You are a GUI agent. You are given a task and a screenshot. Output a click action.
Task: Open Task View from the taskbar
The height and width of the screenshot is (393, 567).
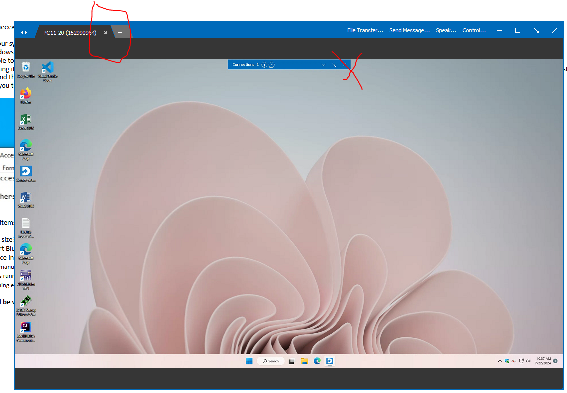click(291, 361)
